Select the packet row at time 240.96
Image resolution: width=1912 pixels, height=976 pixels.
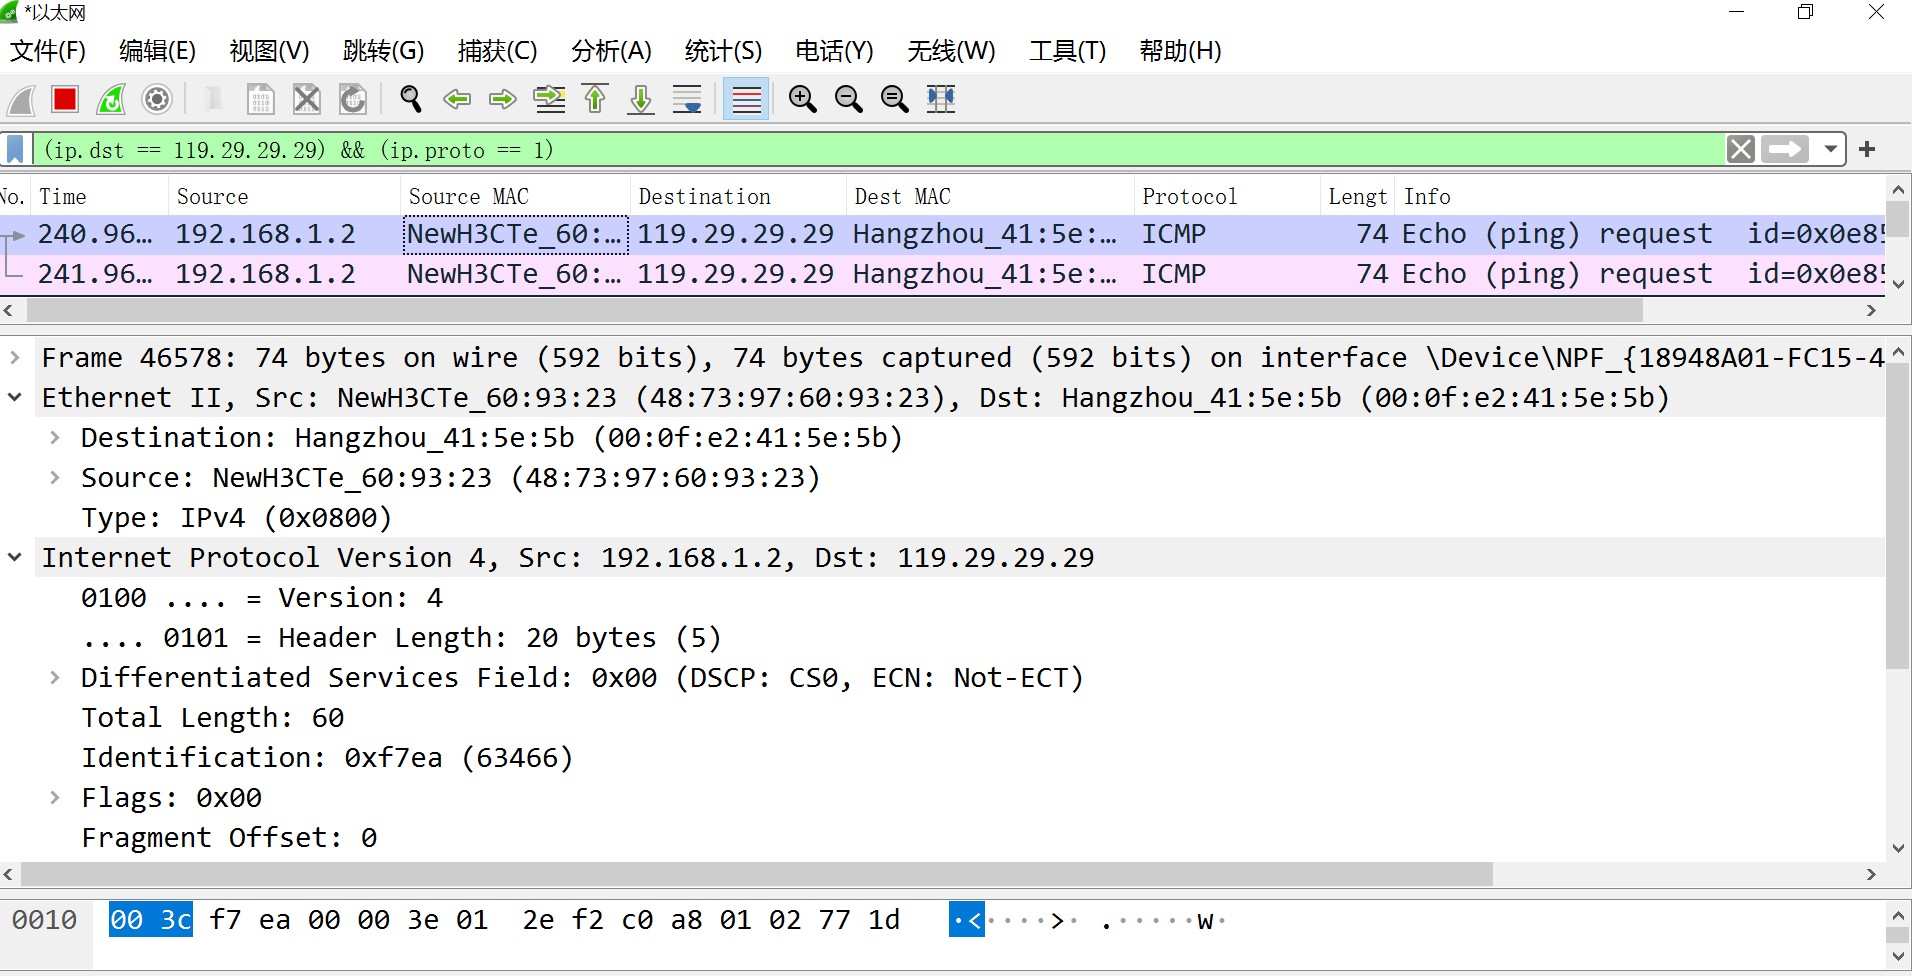pyautogui.click(x=942, y=234)
